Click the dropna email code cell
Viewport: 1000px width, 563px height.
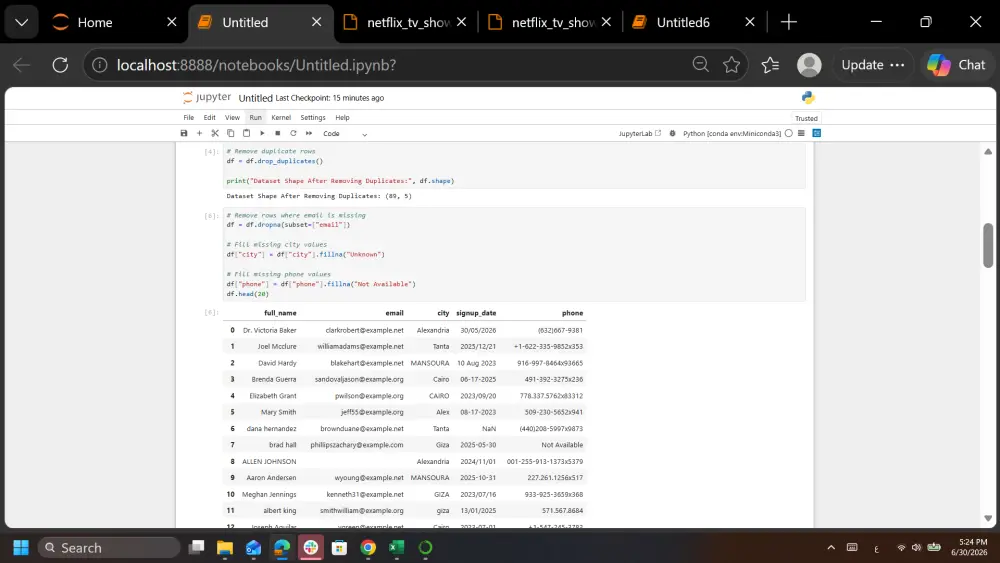[x=514, y=254]
